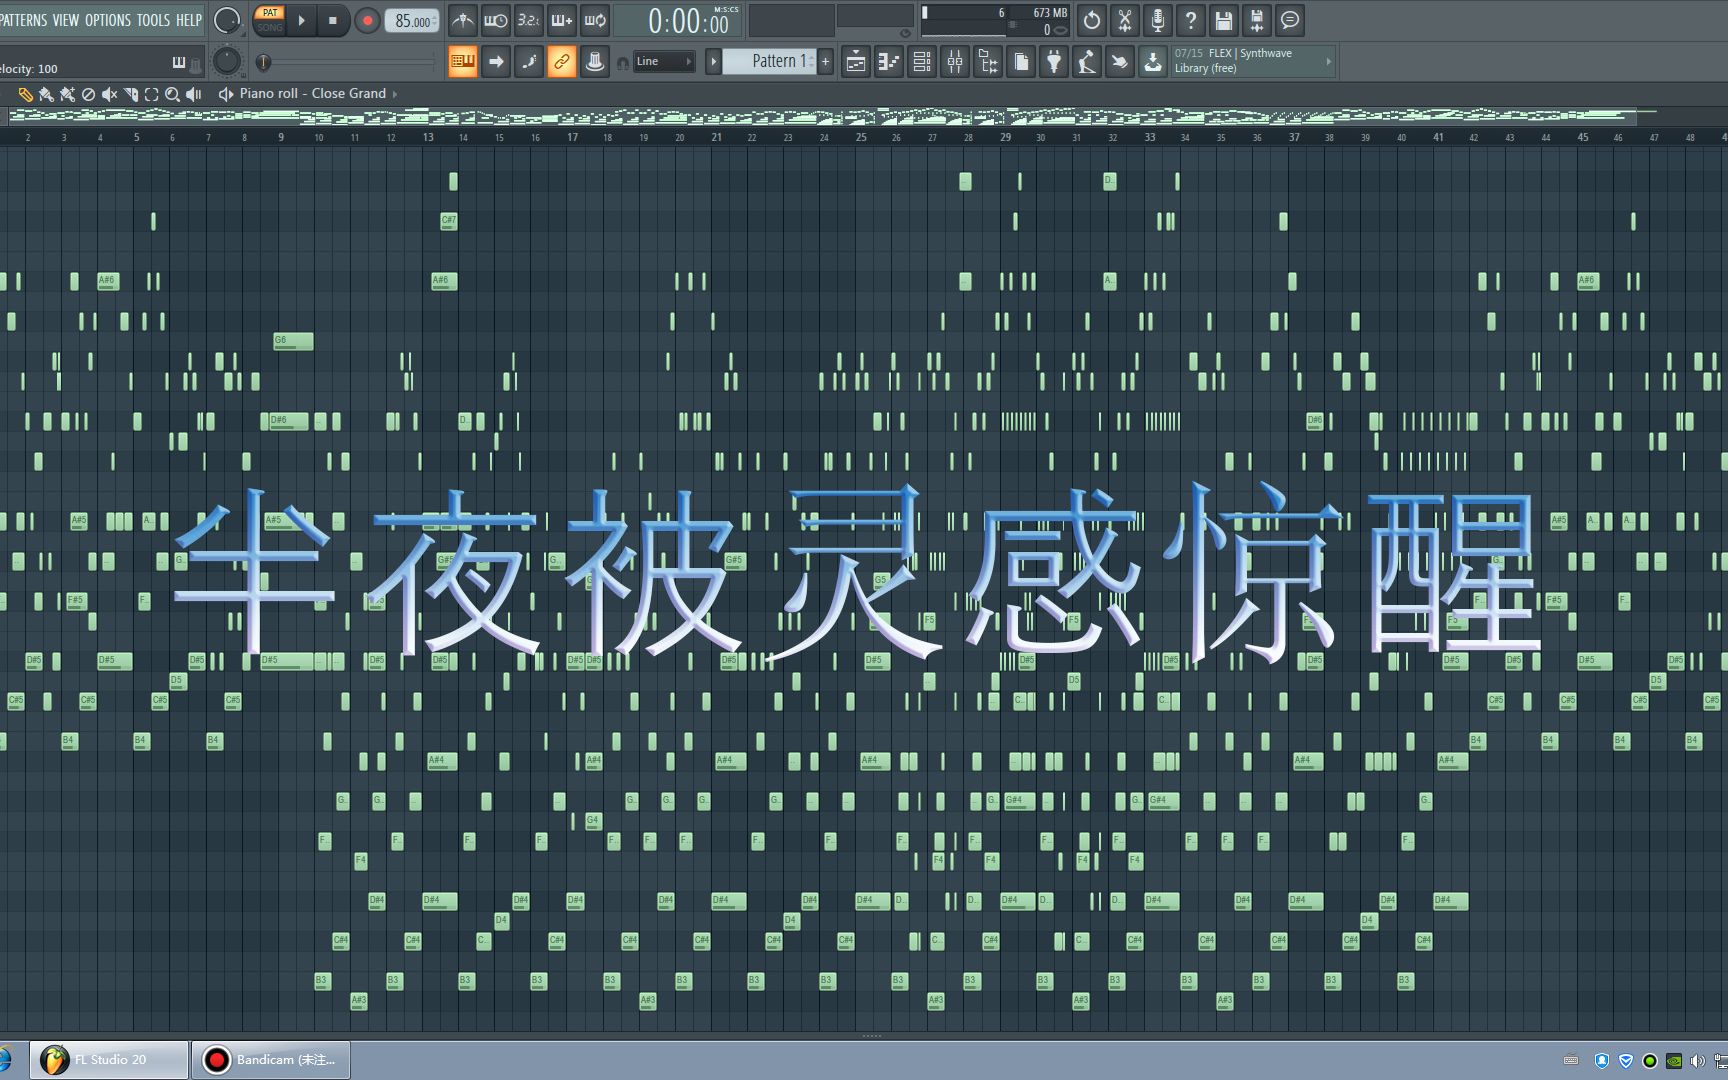The image size is (1728, 1080).
Task: Open the Plugin picker plug icon
Action: [x=1054, y=62]
